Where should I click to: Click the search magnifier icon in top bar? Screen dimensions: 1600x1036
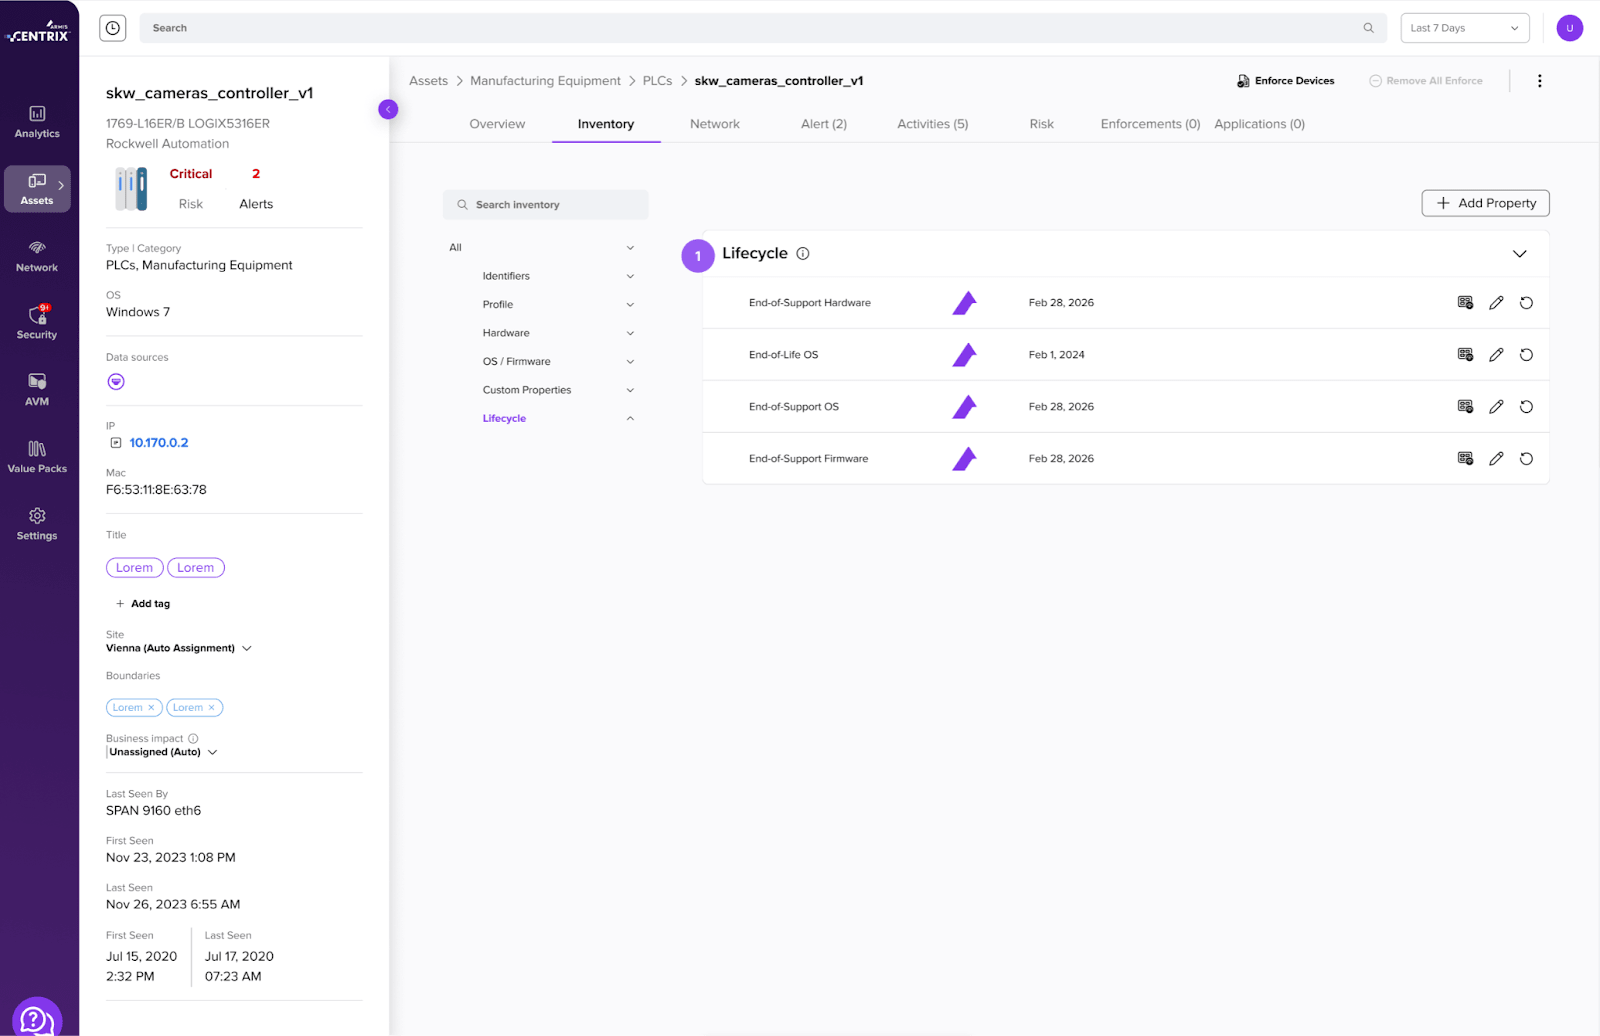[x=1368, y=28]
